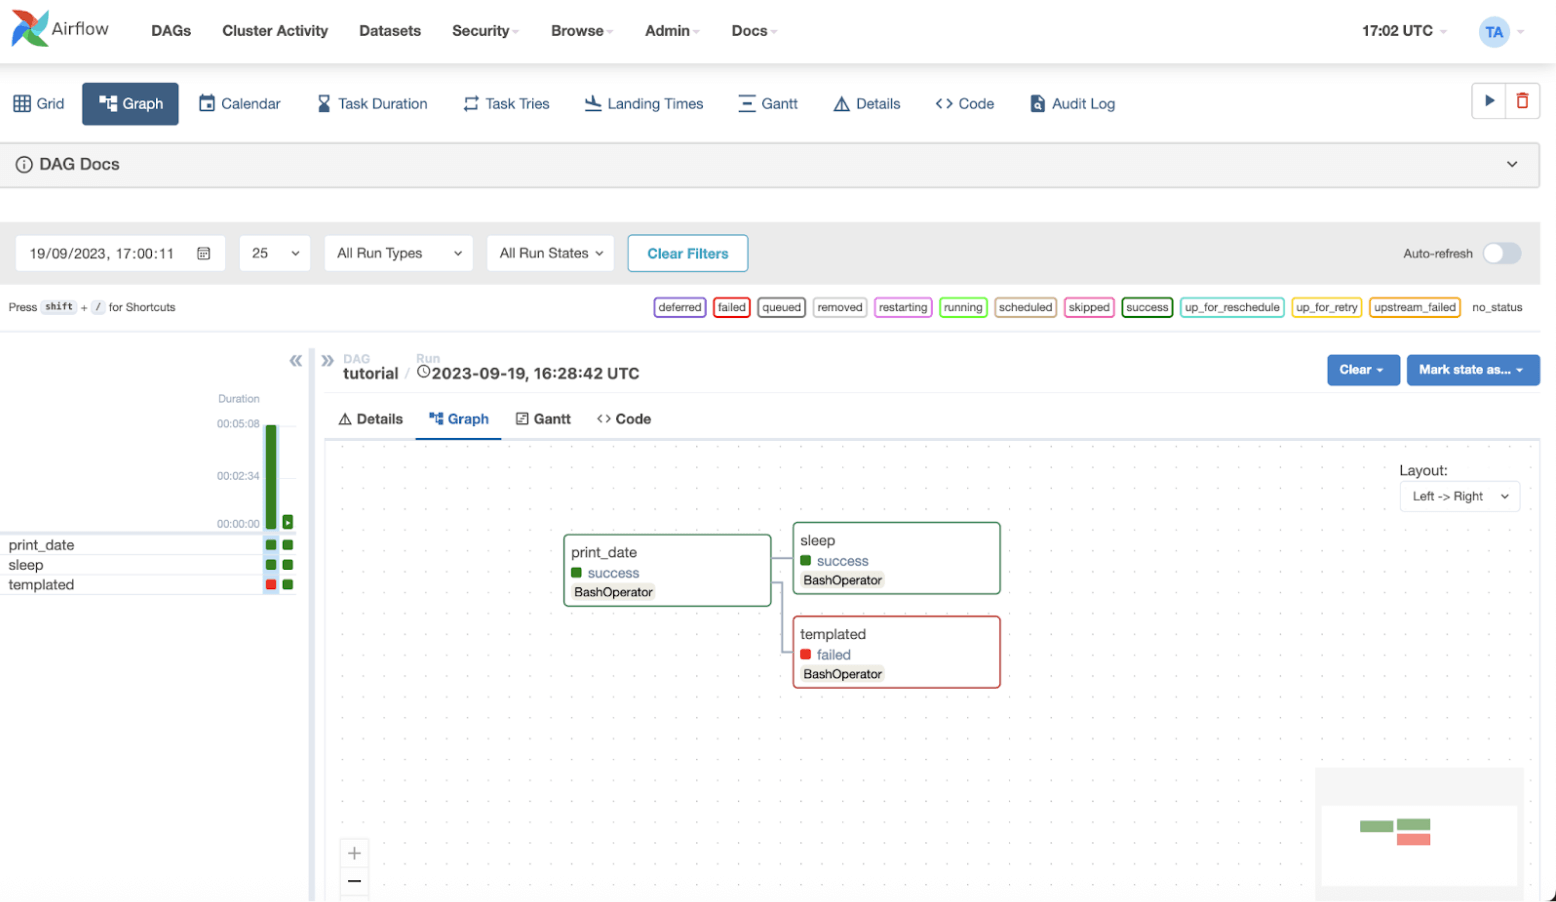Viewport: 1556px width, 902px height.
Task: Zoom into the graph with the plus icon
Action: 354,852
